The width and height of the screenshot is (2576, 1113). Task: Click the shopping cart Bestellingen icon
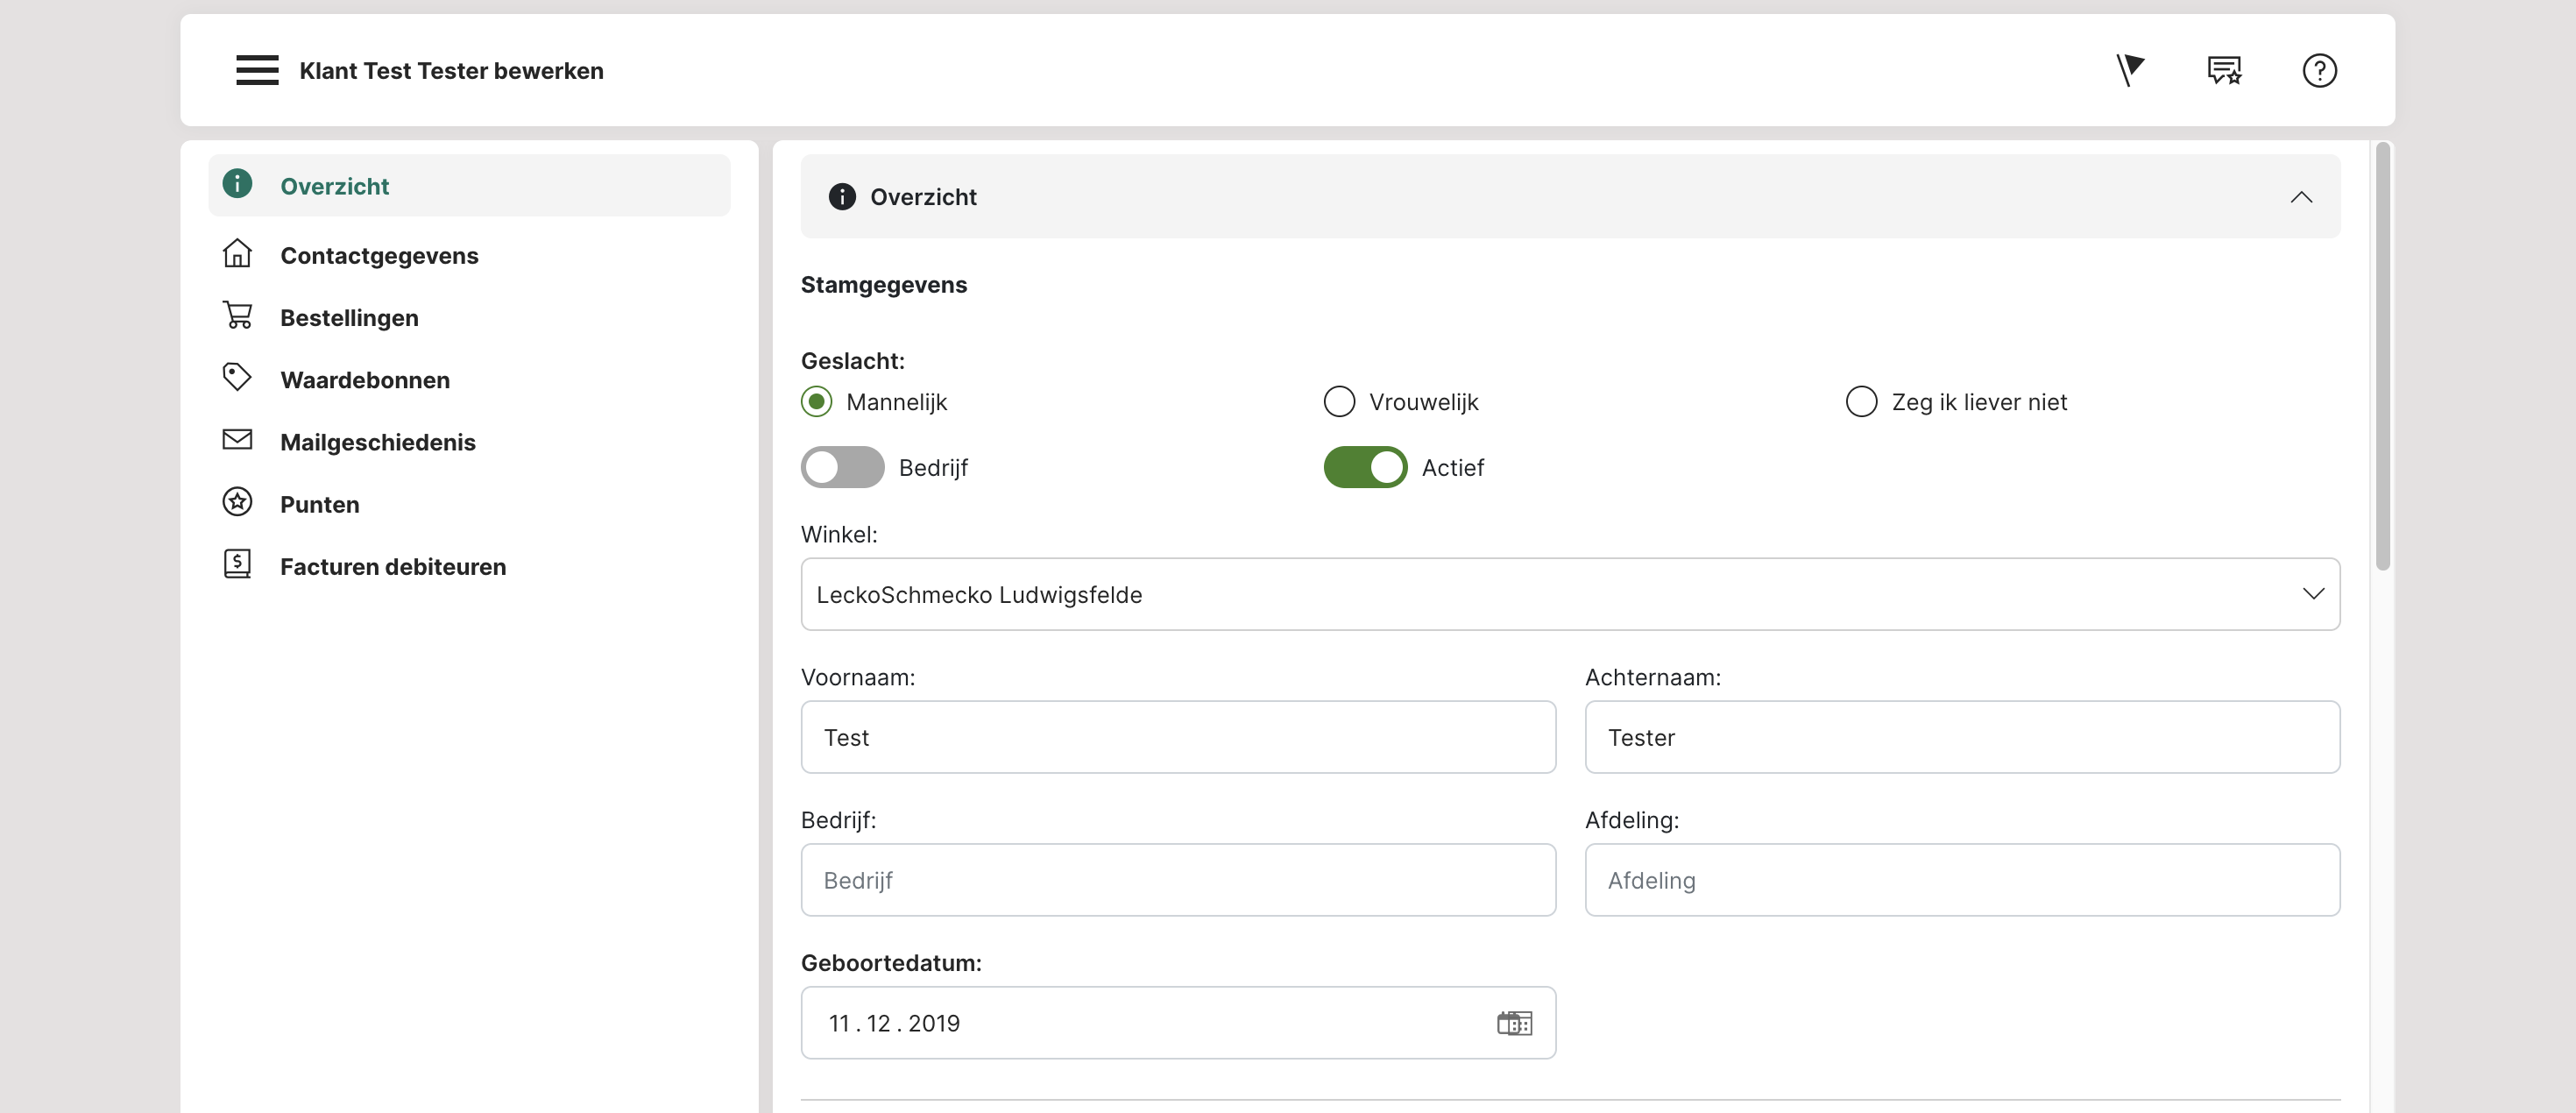tap(237, 316)
